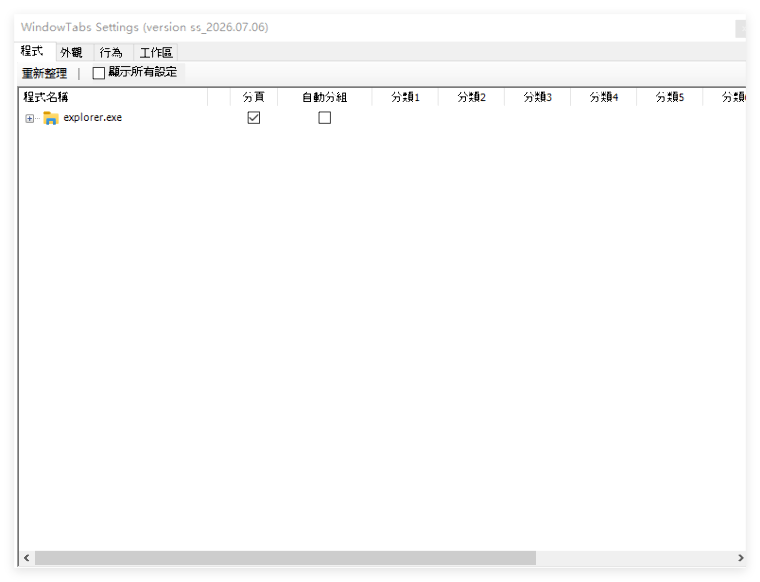This screenshot has height=582, width=760.
Task: Click the explorer.exe folder icon
Action: pyautogui.click(x=50, y=118)
